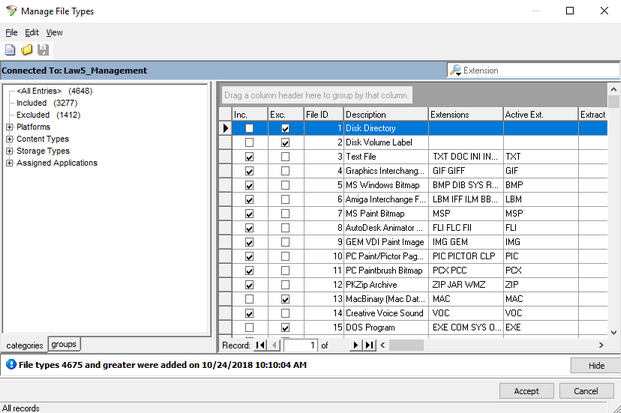
Task: Click the New file toolbar icon
Action: click(x=10, y=50)
